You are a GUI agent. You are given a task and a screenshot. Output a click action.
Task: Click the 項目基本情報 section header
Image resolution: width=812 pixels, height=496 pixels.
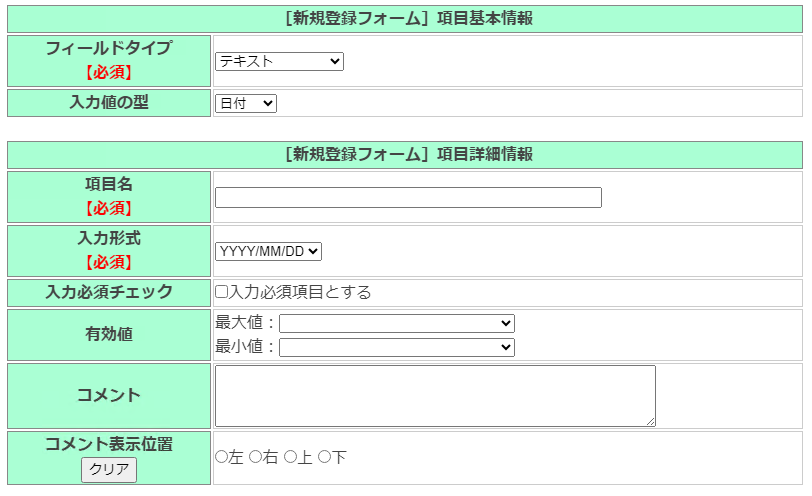(x=408, y=18)
